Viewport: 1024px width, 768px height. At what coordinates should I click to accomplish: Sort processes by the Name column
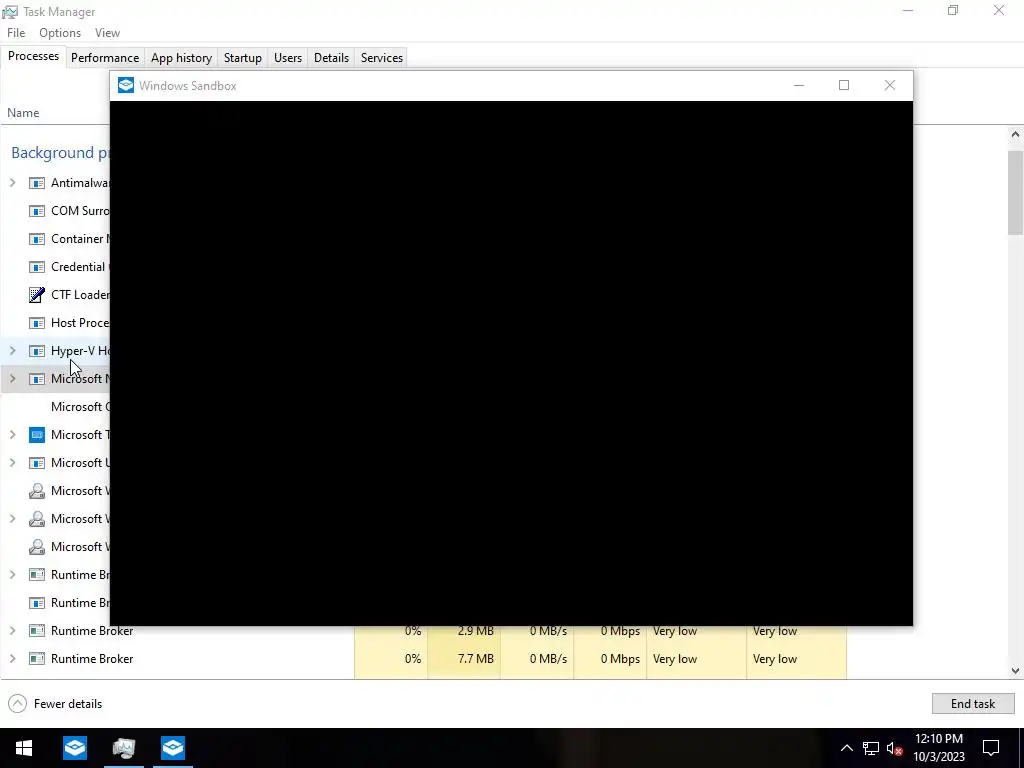click(x=24, y=113)
